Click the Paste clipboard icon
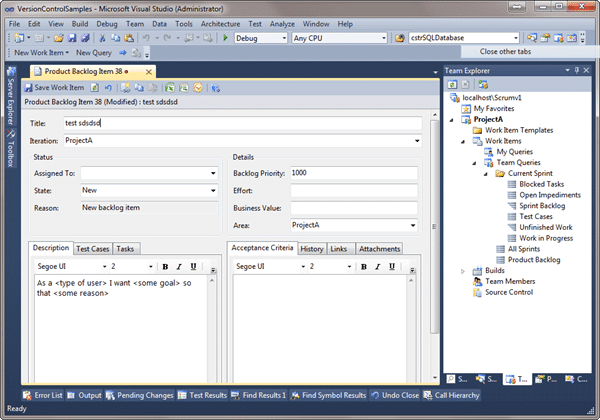The height and width of the screenshot is (420, 600). coord(129,38)
